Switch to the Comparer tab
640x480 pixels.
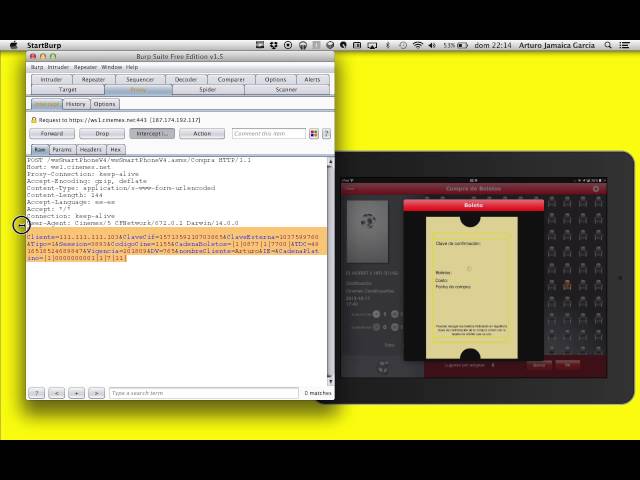(231, 80)
